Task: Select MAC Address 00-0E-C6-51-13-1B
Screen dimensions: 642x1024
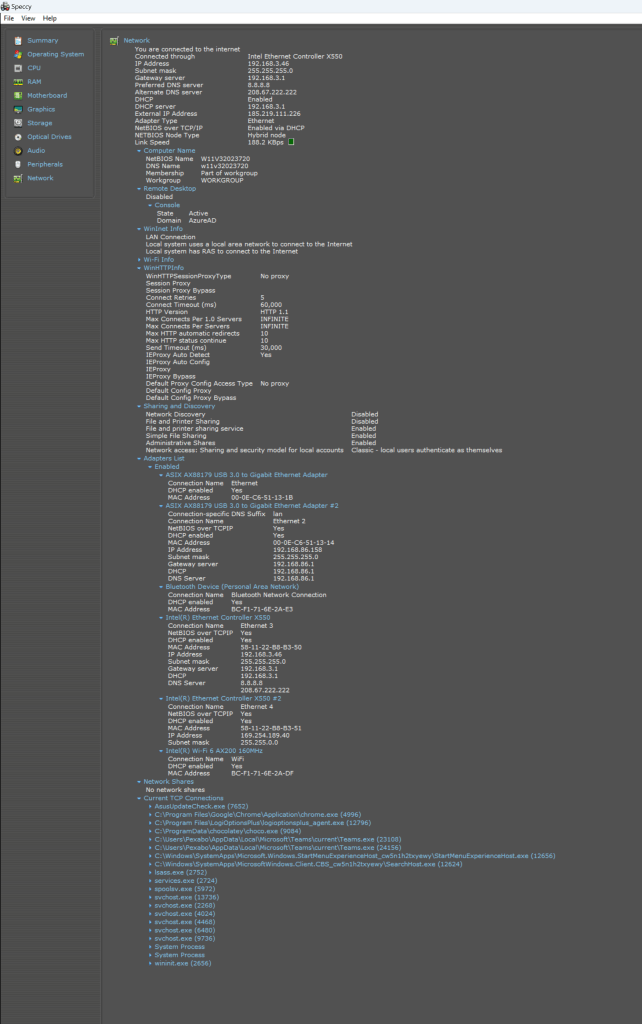Action: point(262,498)
